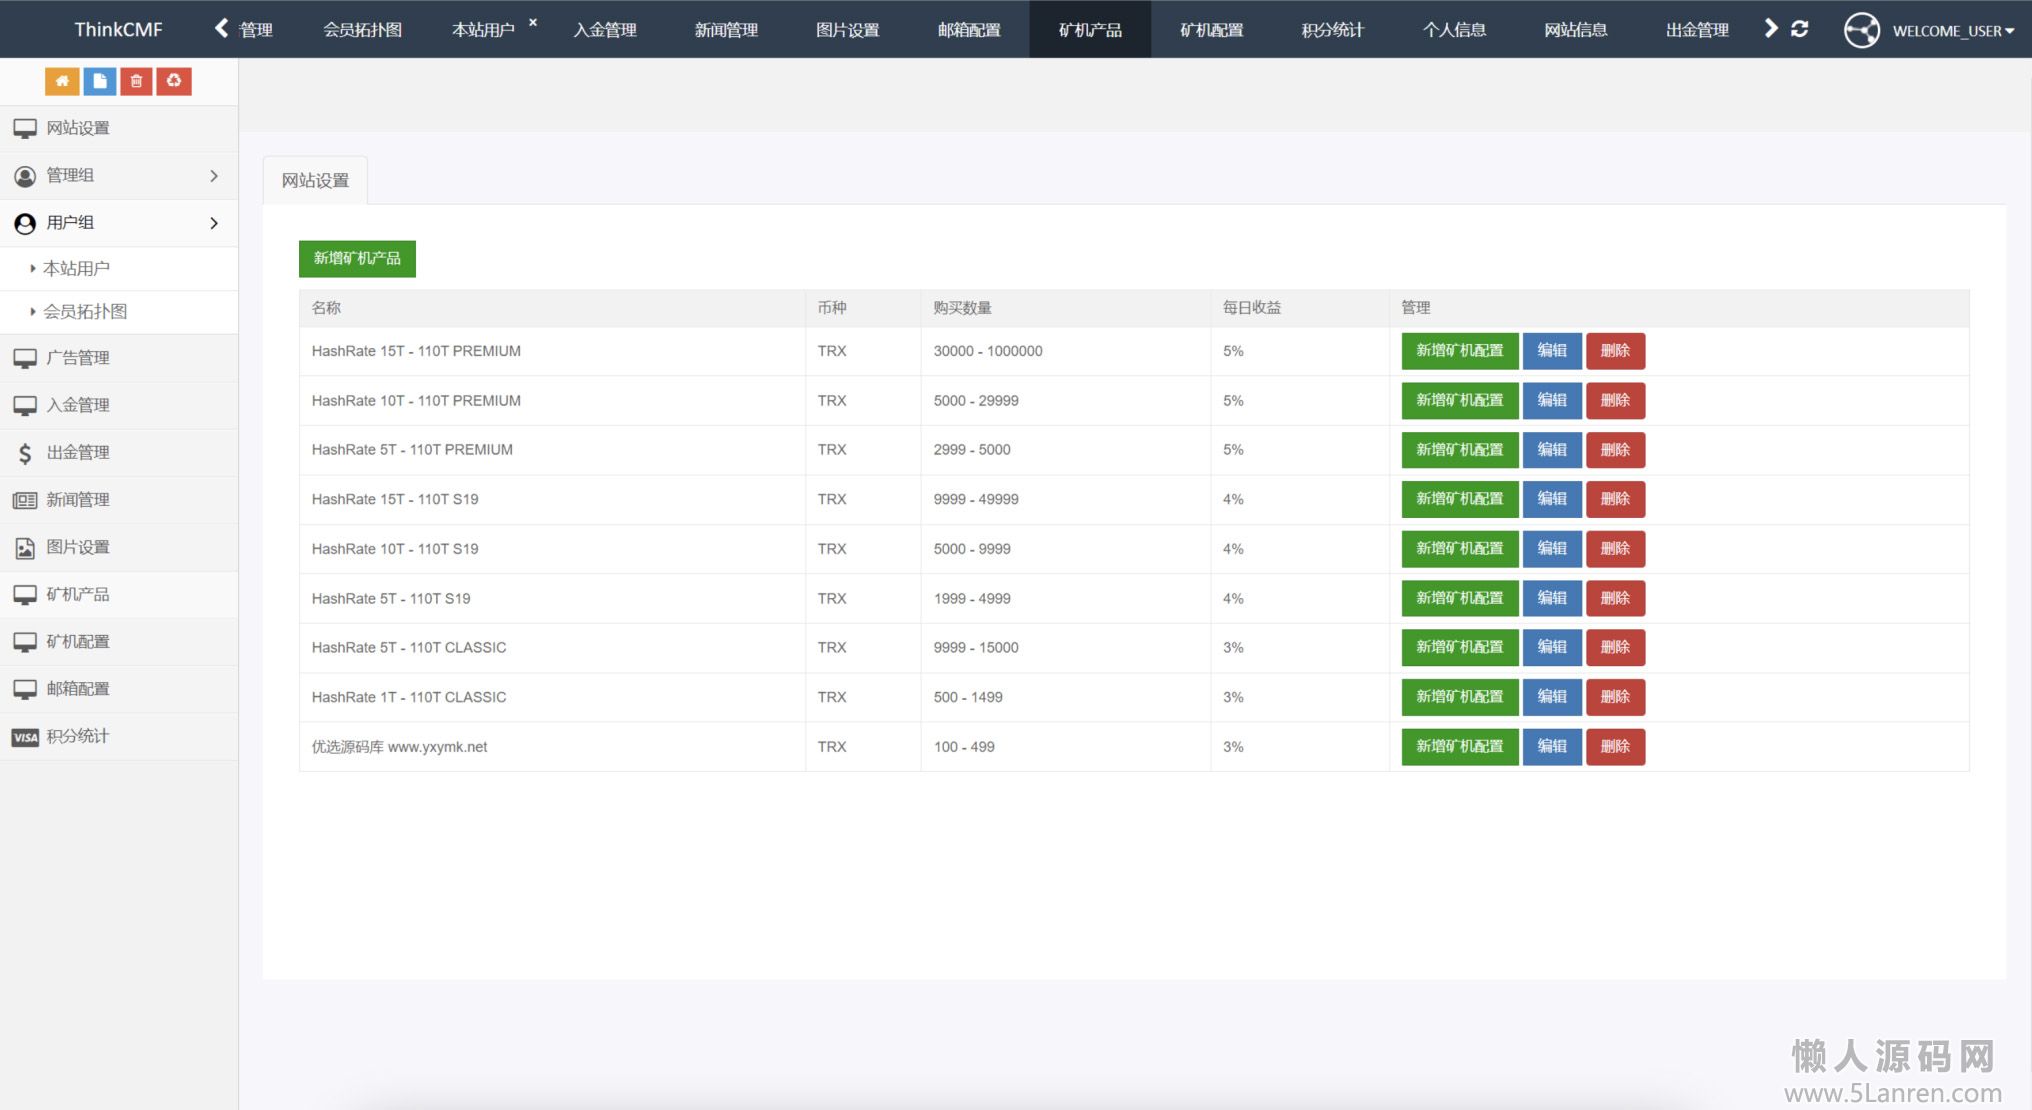The image size is (2032, 1110).
Task: Click the orange home icon button
Action: pos(62,81)
